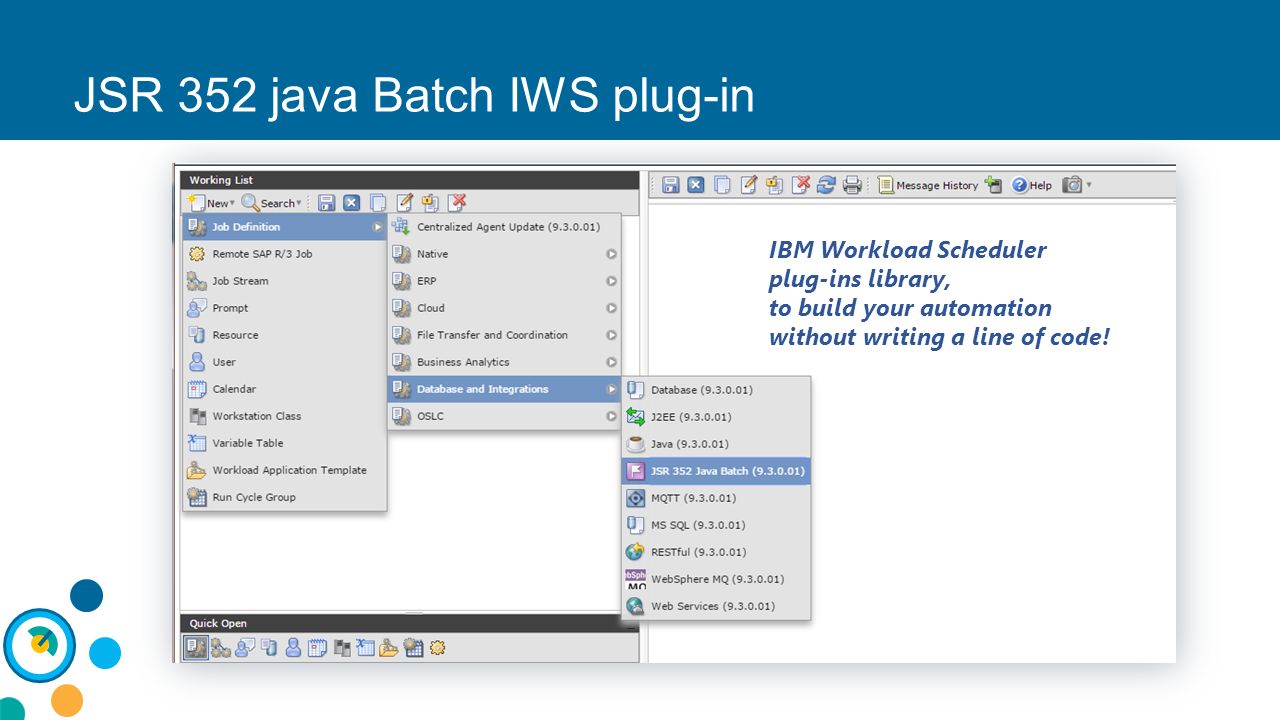Click the Print icon in the right toolbar
1280x720 pixels.
tap(852, 185)
